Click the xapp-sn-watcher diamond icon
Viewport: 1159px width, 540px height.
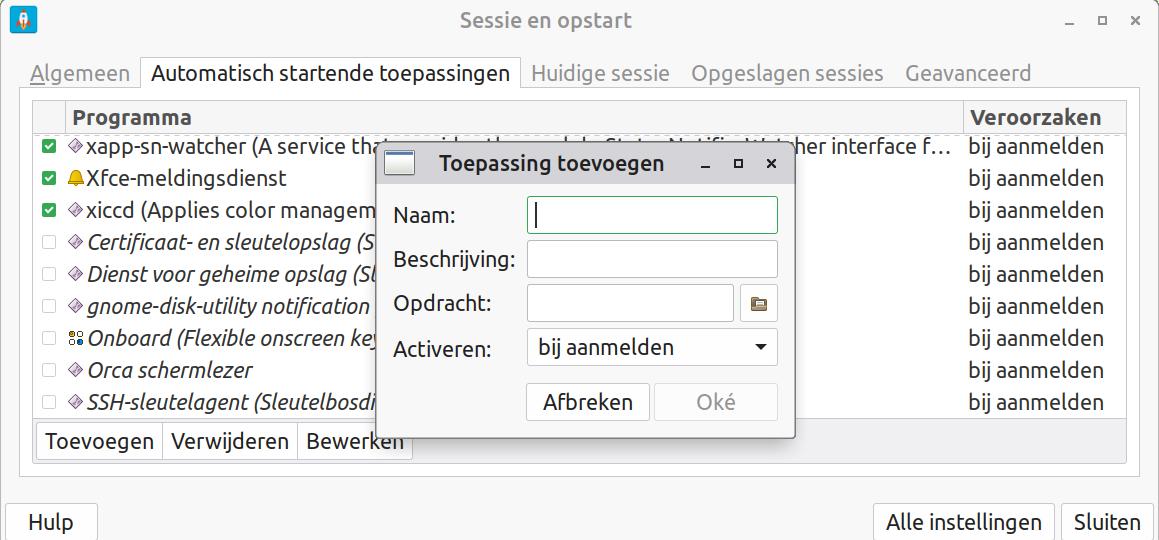click(75, 146)
